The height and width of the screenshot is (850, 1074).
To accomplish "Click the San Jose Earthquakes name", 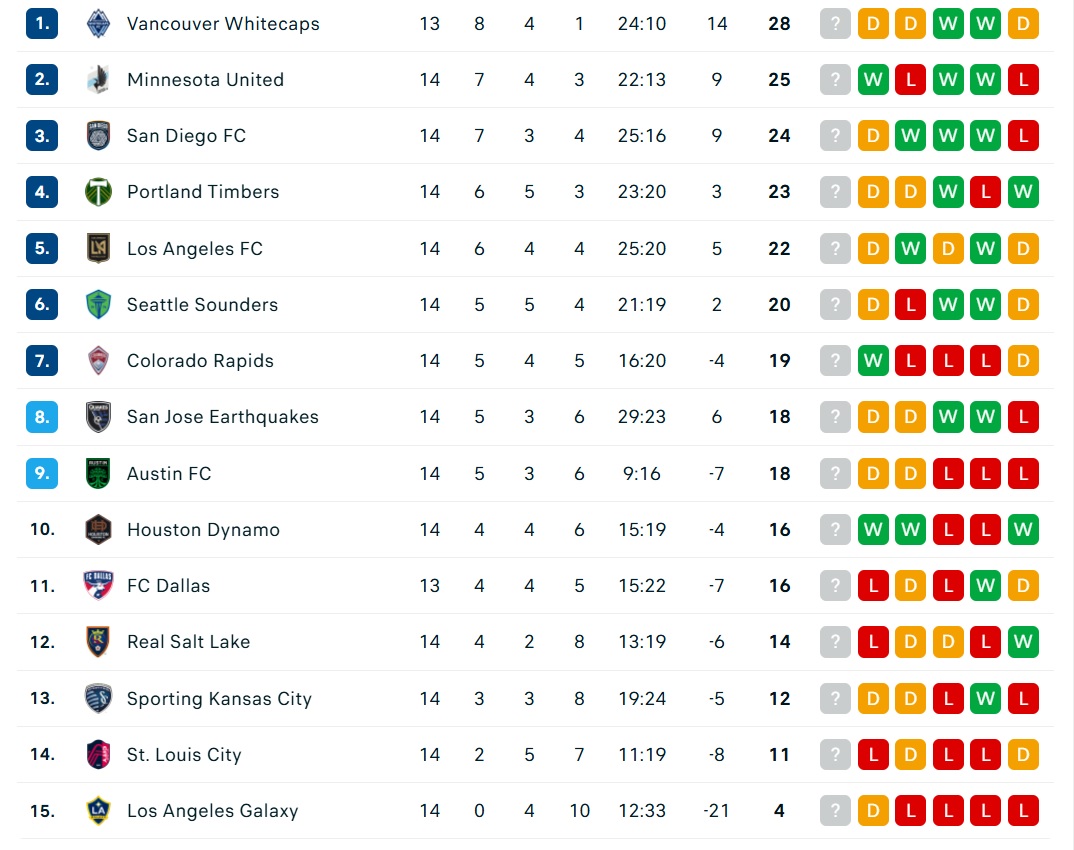I will pyautogui.click(x=223, y=417).
